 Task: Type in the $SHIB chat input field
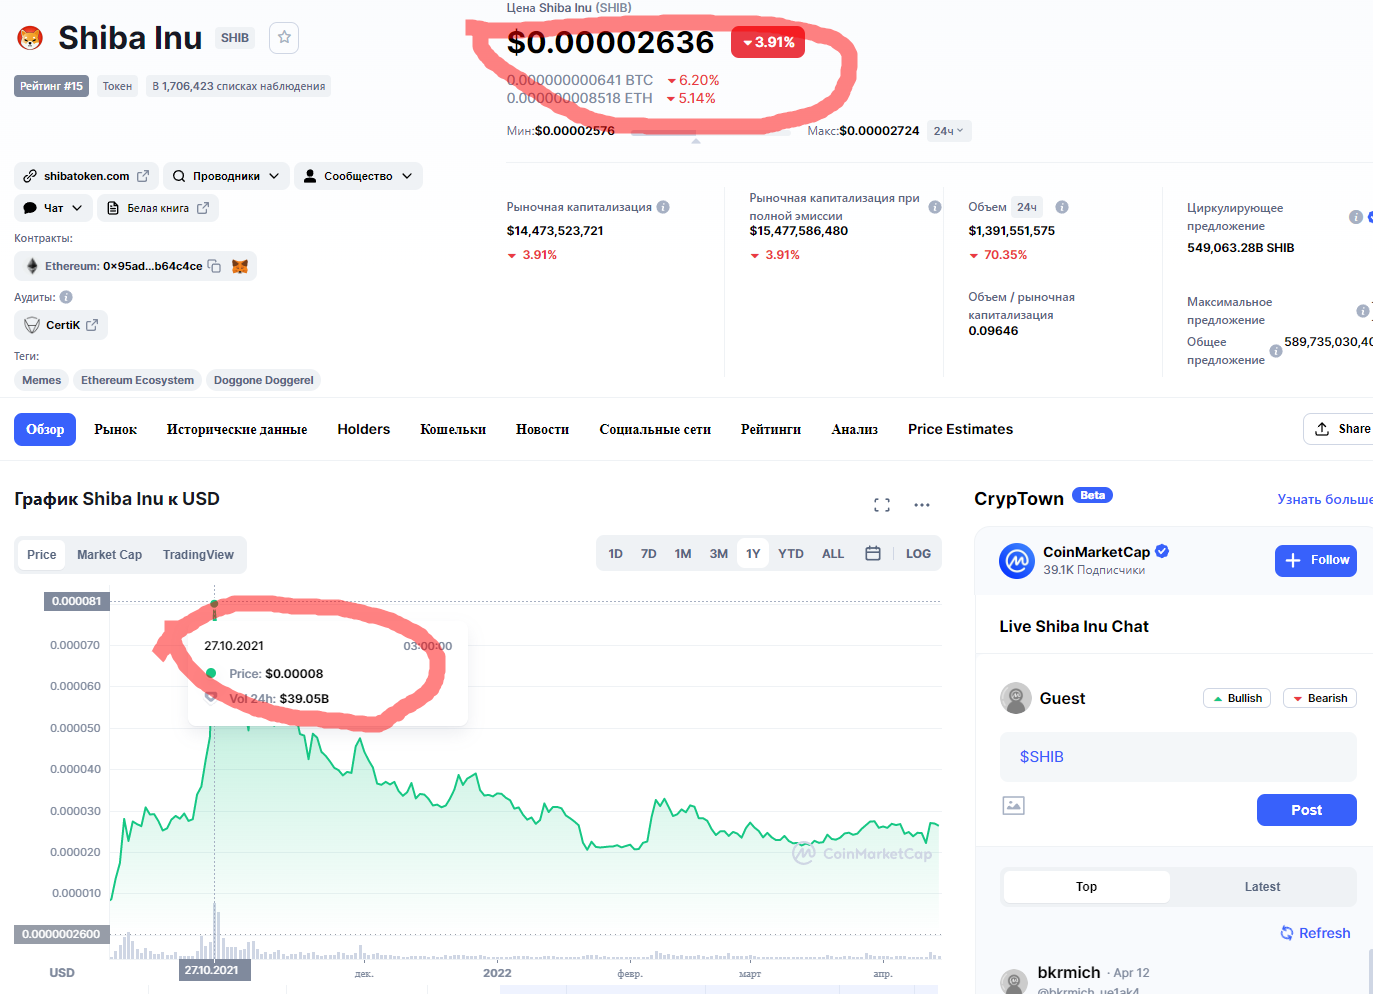(x=1178, y=757)
